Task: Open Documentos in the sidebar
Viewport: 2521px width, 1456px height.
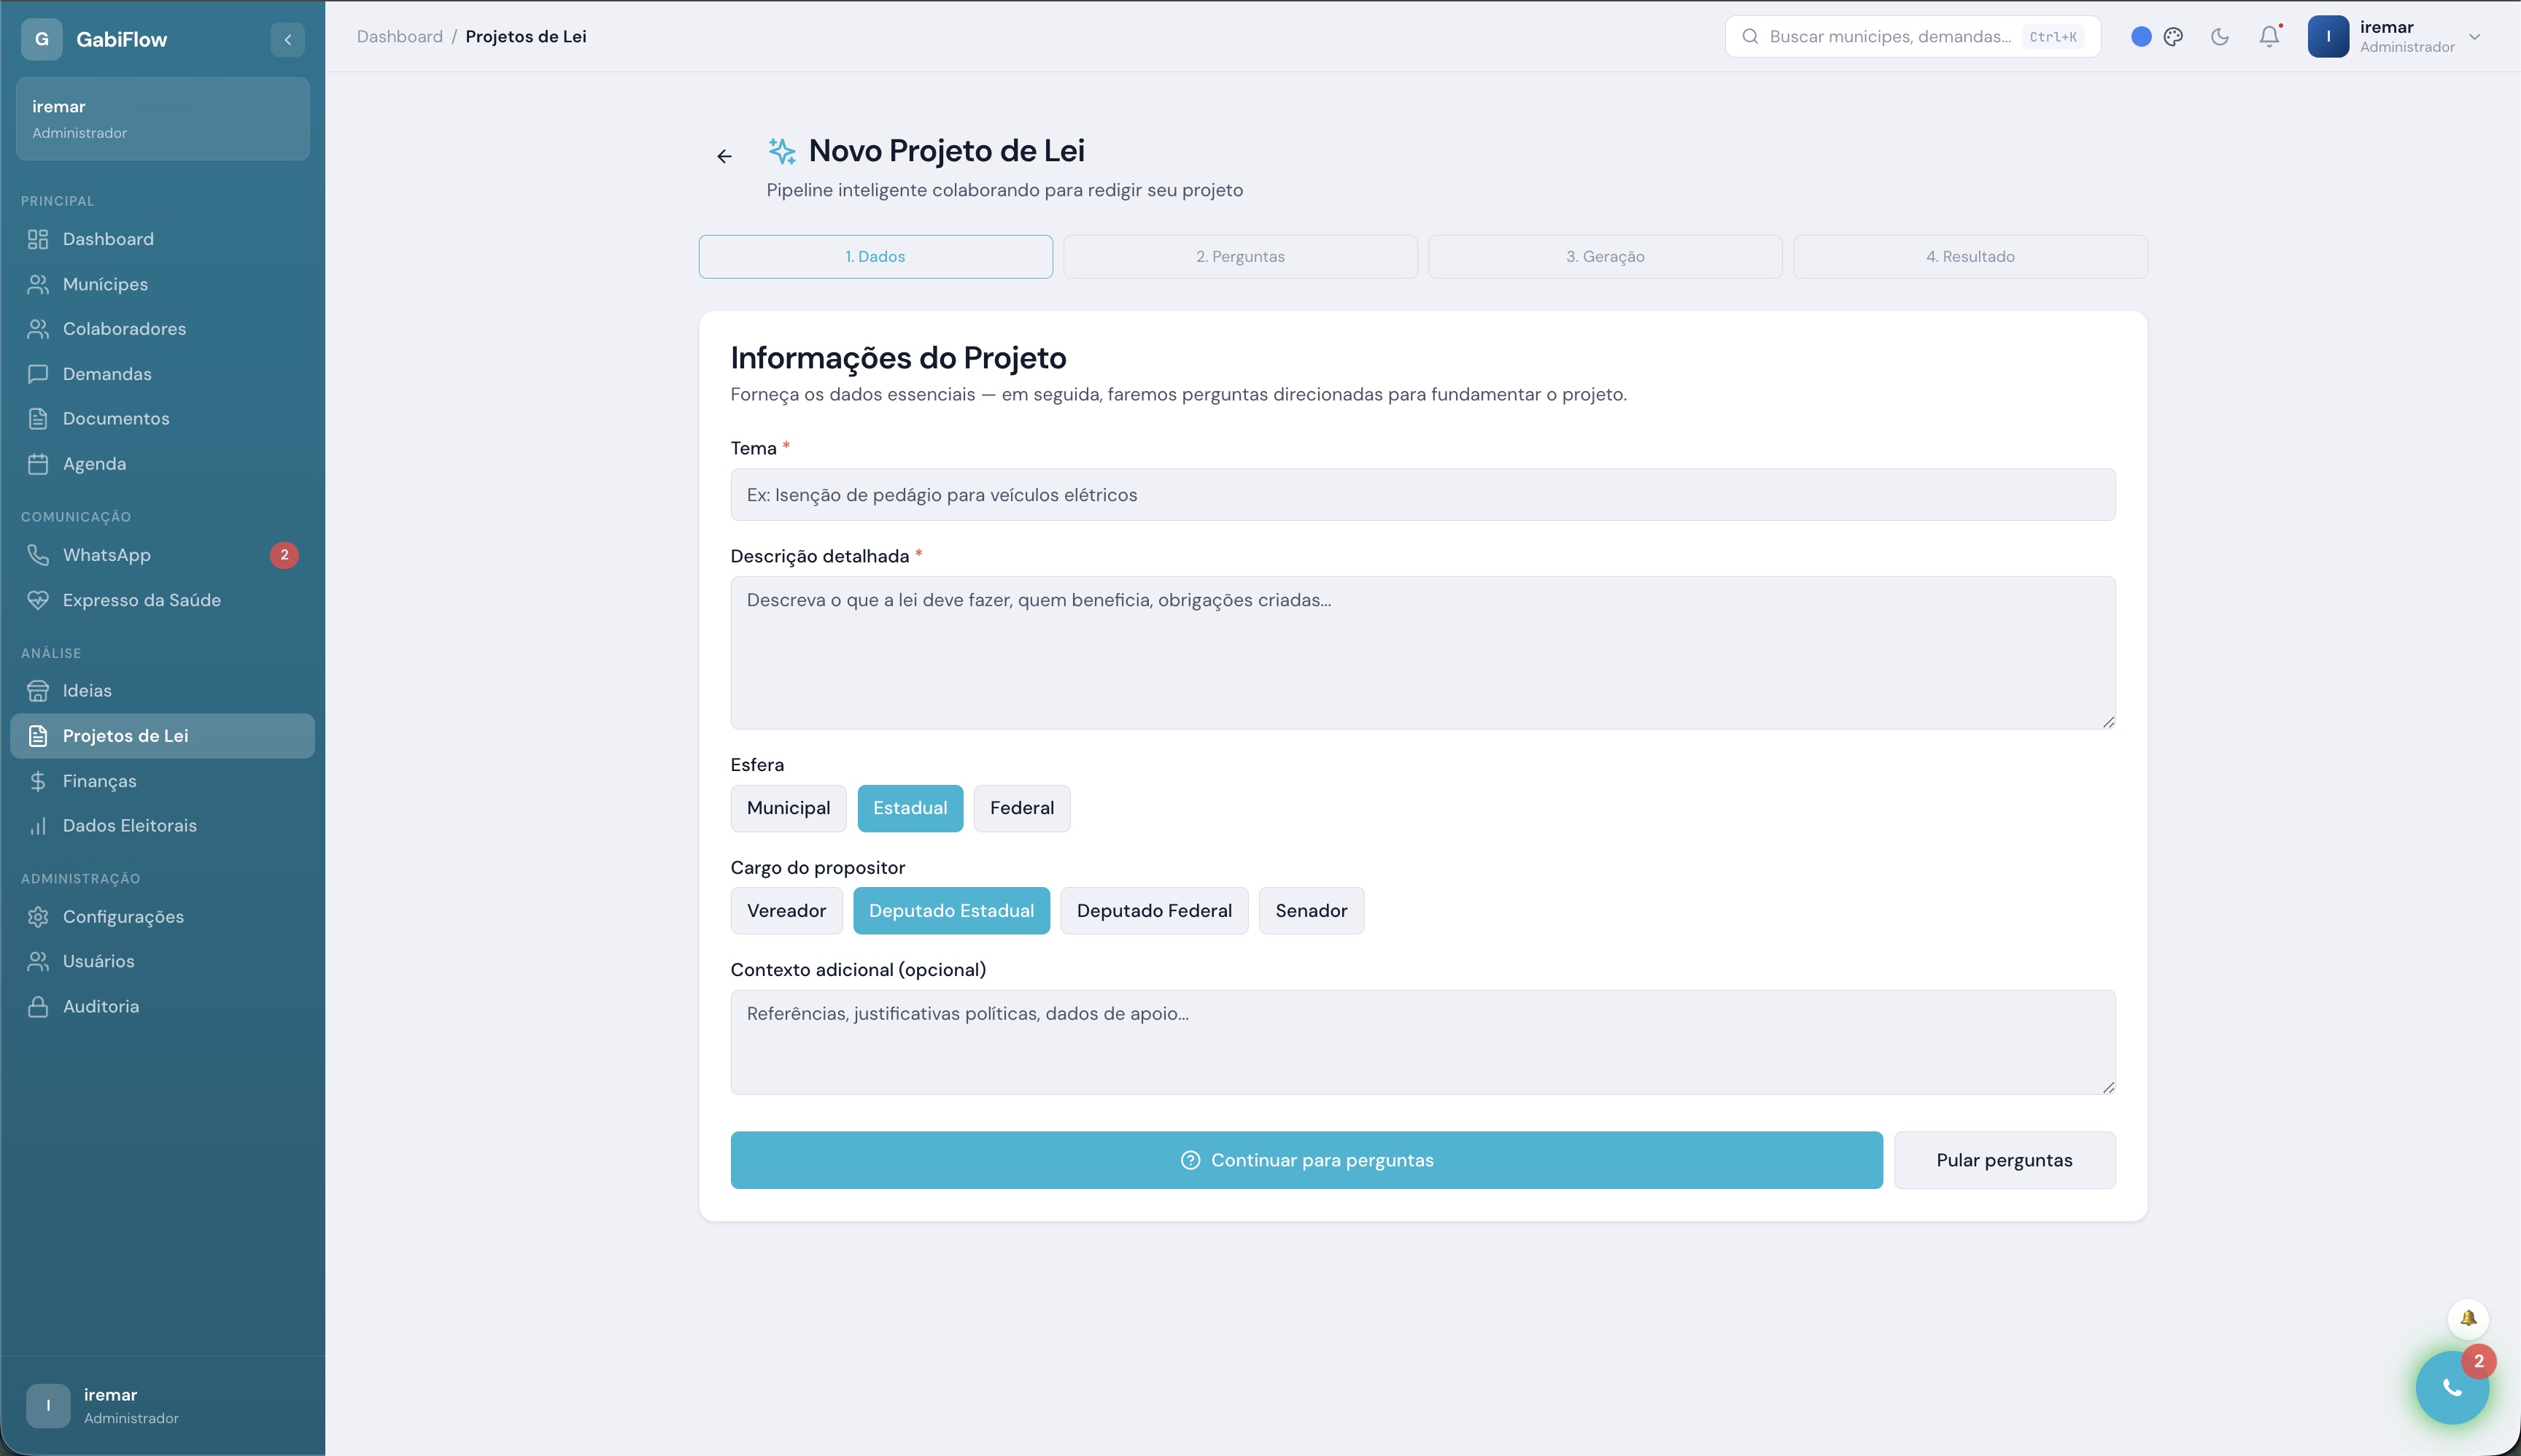Action: click(x=162, y=418)
